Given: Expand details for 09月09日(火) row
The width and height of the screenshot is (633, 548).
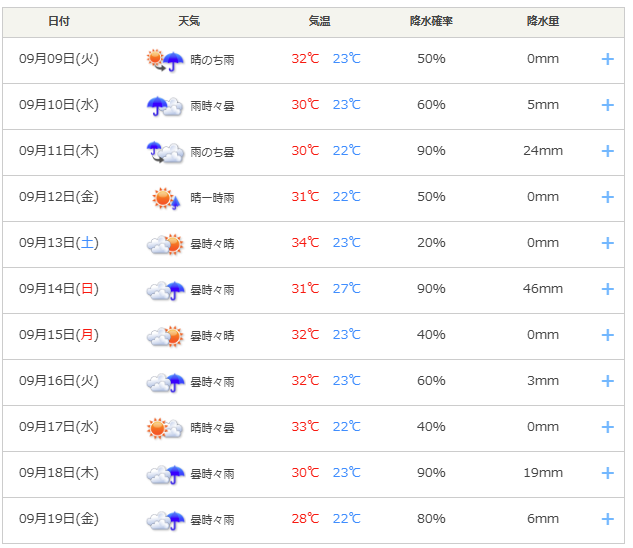Looking at the screenshot, I should [607, 59].
